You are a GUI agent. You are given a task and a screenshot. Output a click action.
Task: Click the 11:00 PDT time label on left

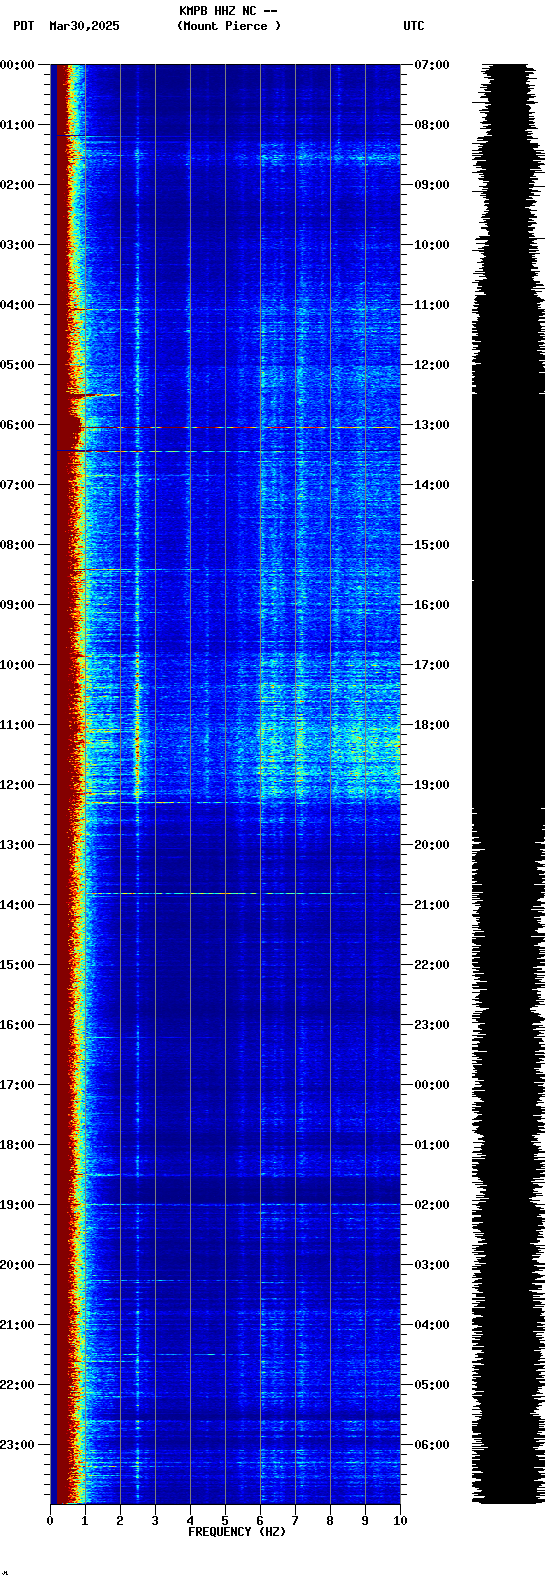point(17,725)
